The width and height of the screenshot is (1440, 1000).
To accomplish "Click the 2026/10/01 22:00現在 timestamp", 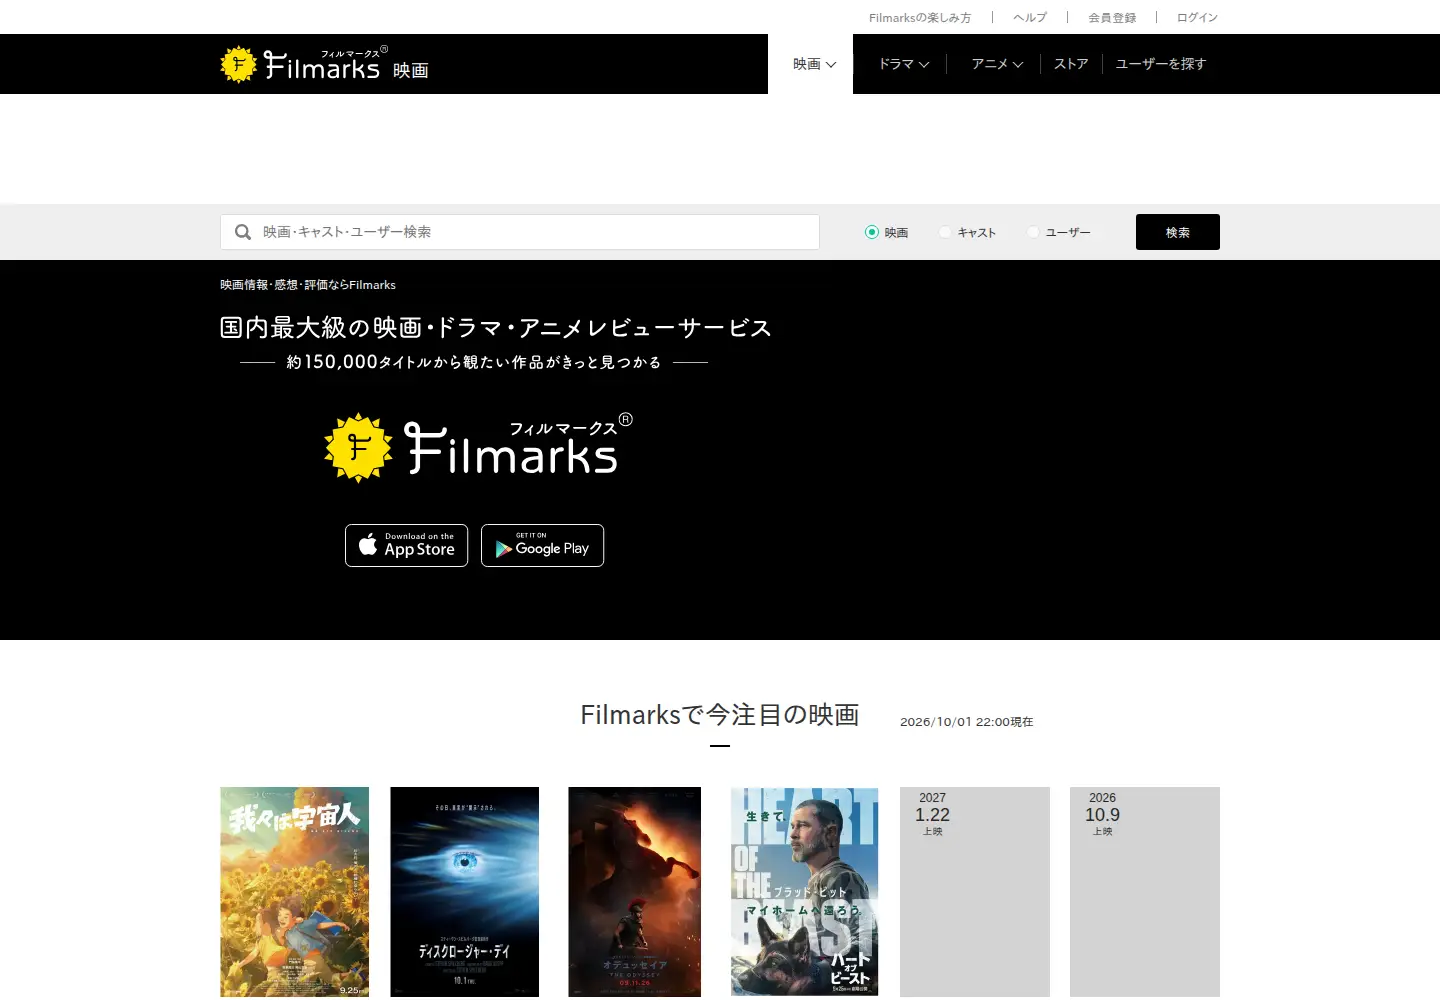I will (x=967, y=722).
